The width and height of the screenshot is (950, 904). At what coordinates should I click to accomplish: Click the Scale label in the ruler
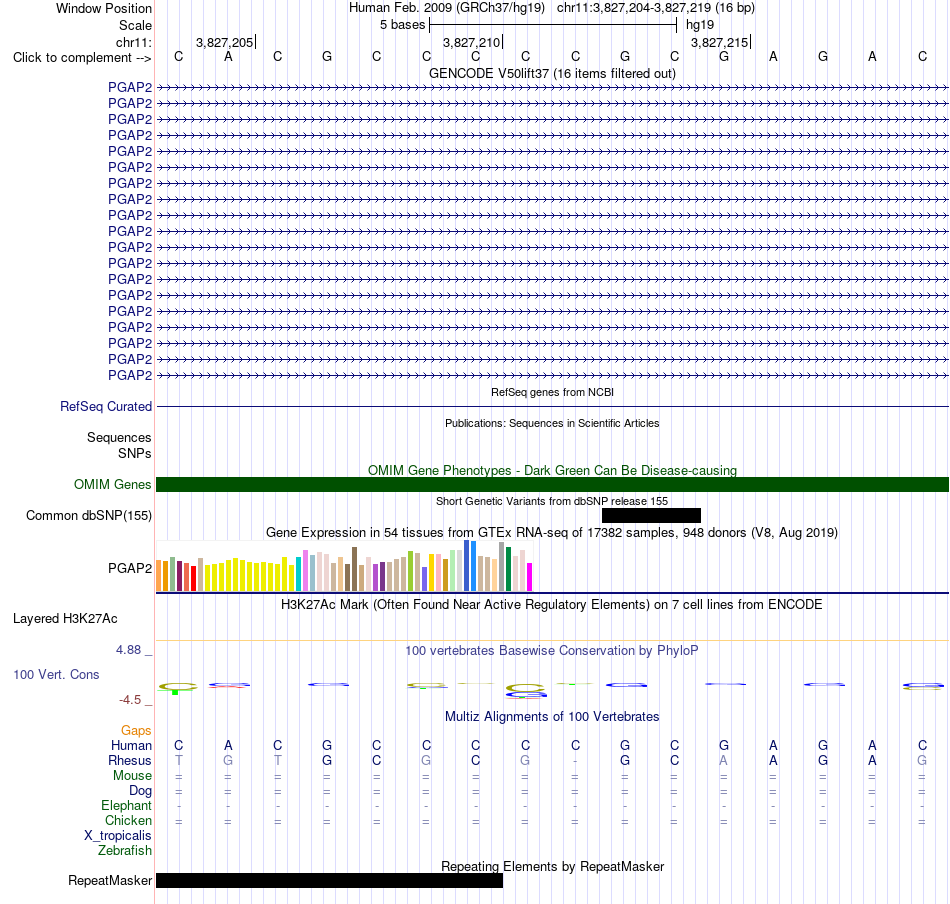pyautogui.click(x=135, y=25)
